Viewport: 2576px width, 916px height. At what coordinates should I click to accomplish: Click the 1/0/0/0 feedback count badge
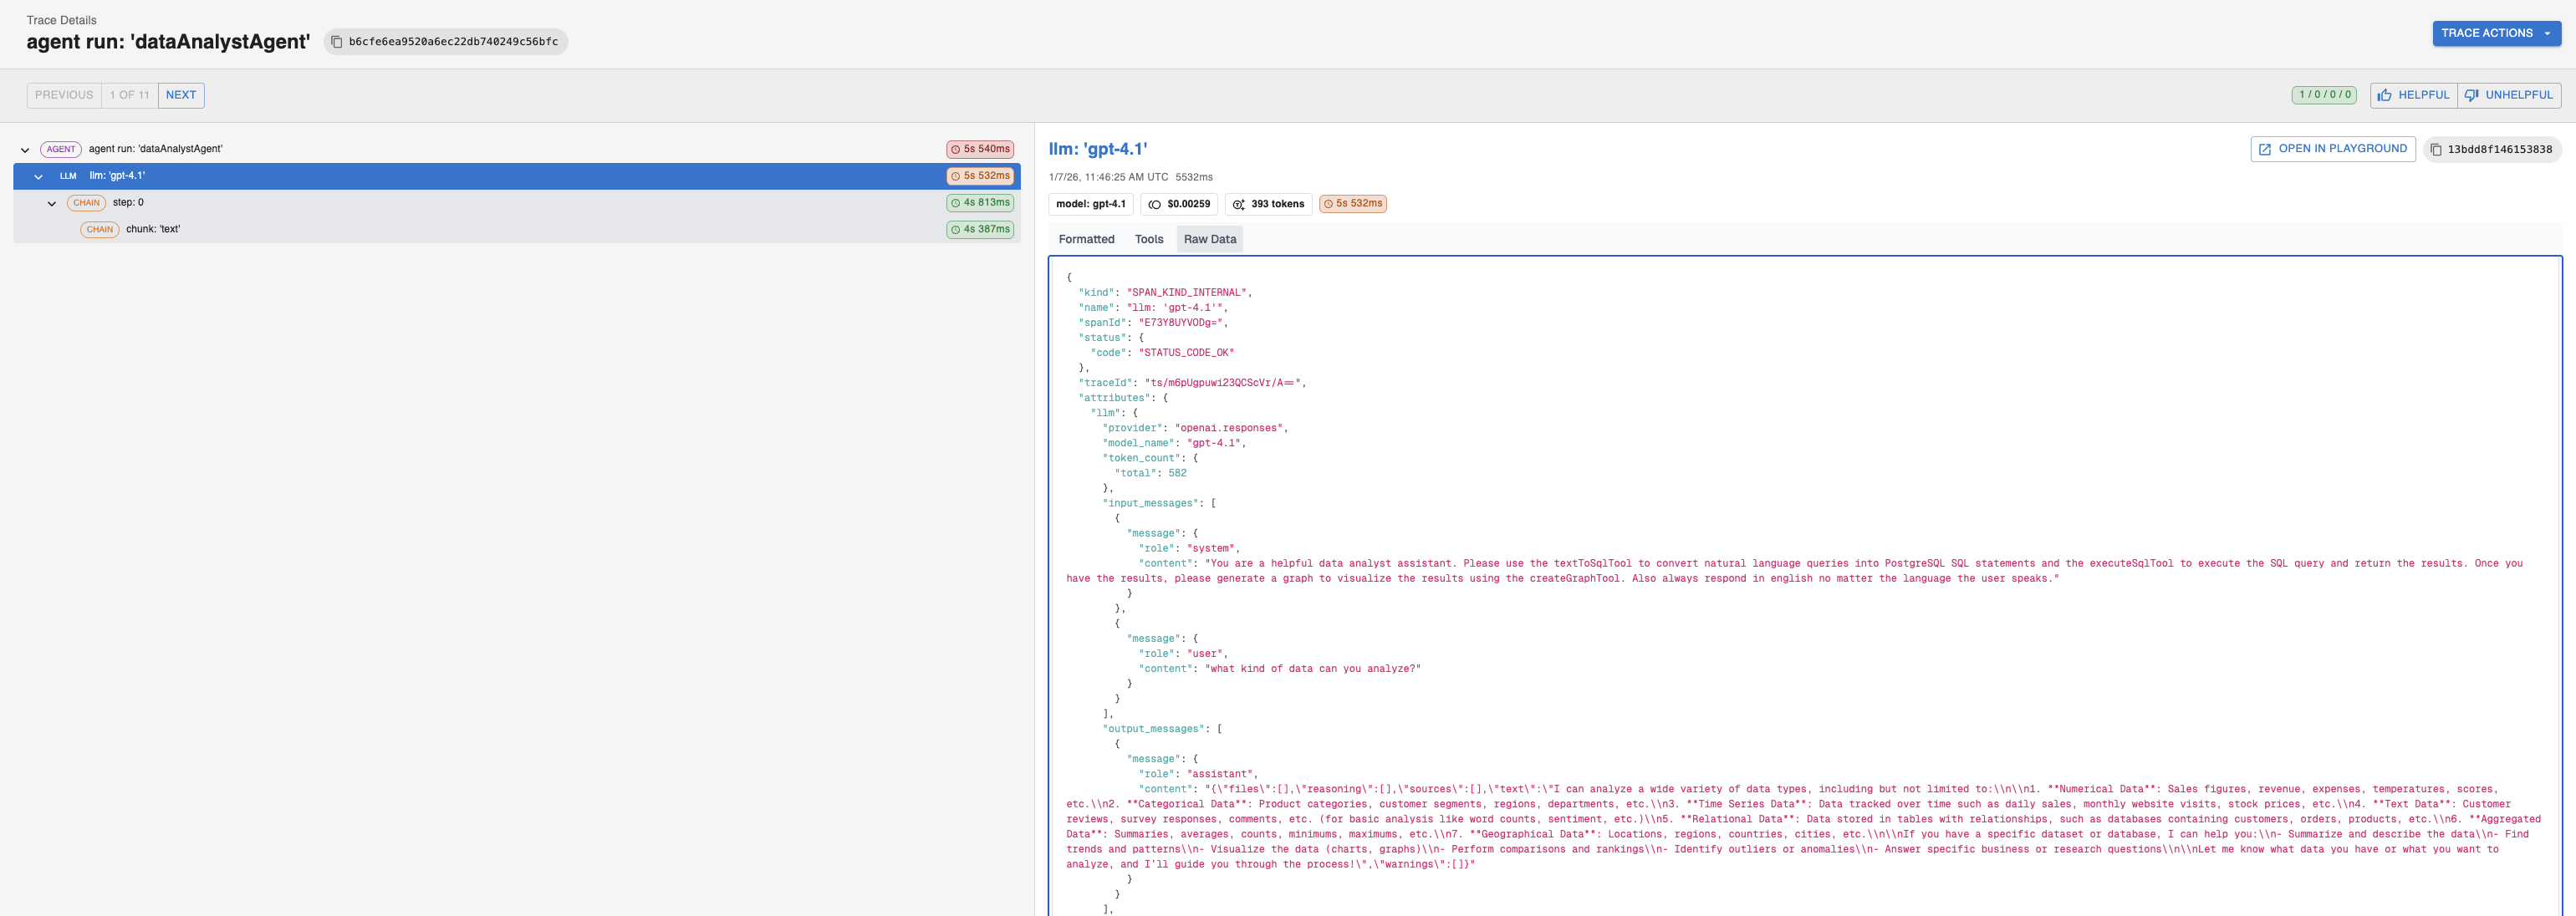[x=2324, y=95]
